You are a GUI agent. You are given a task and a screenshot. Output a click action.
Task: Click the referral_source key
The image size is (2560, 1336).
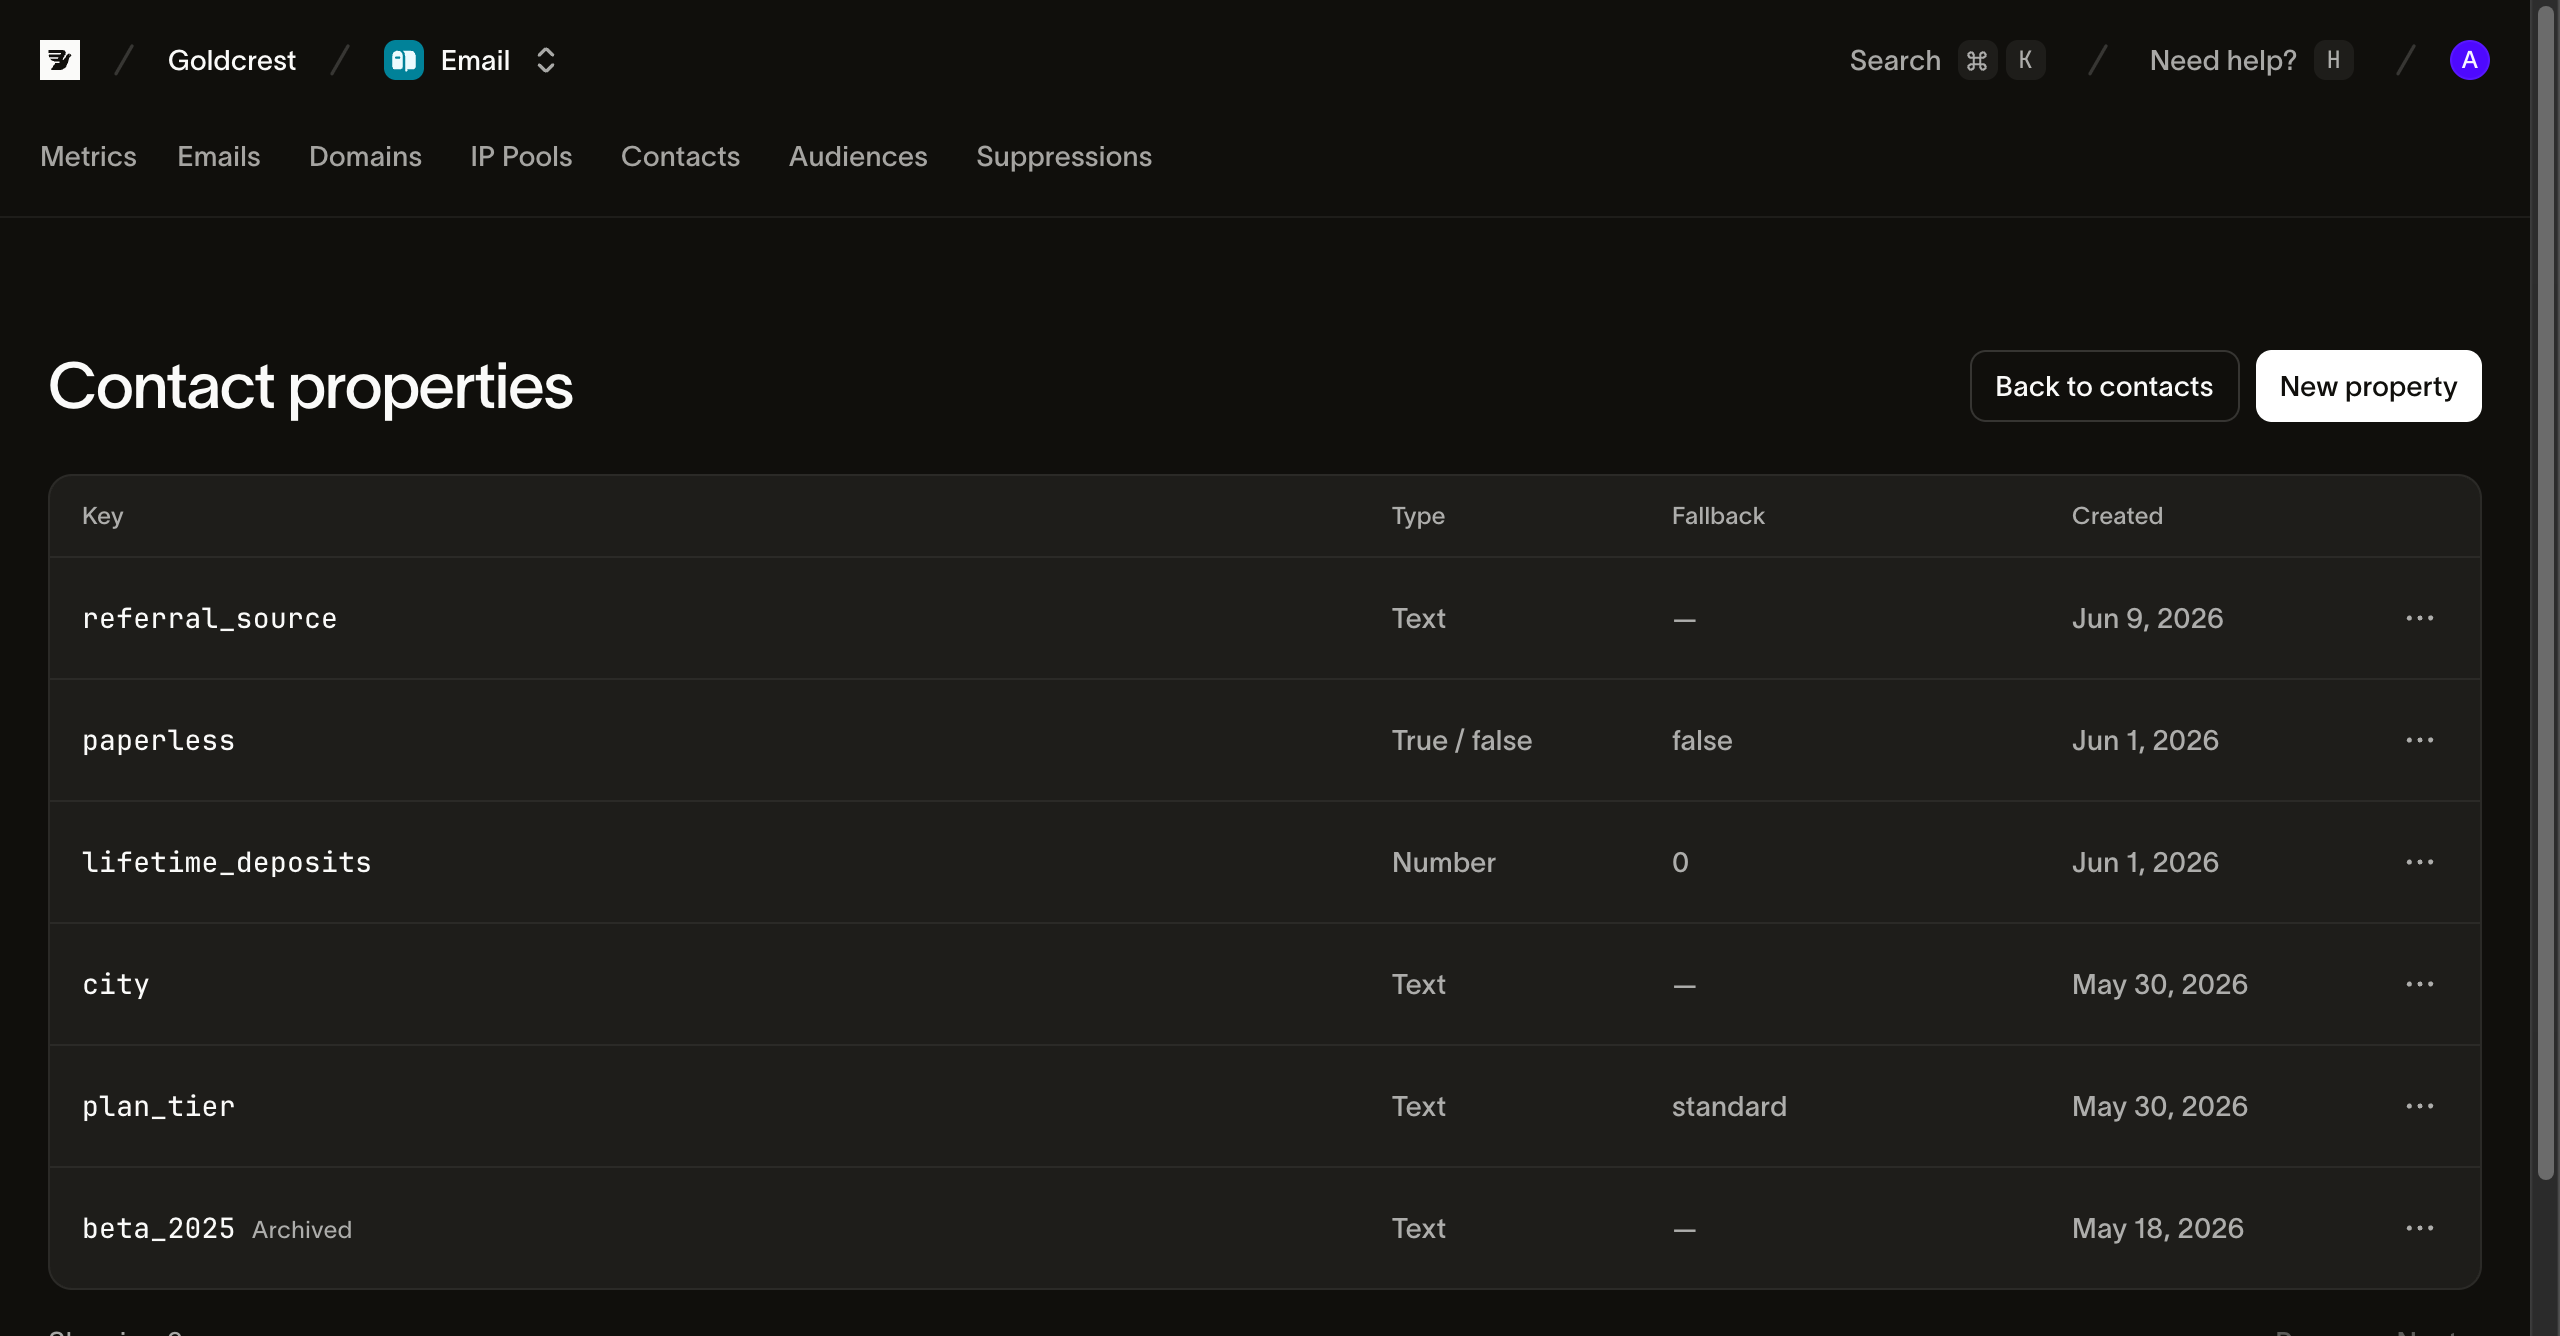210,618
